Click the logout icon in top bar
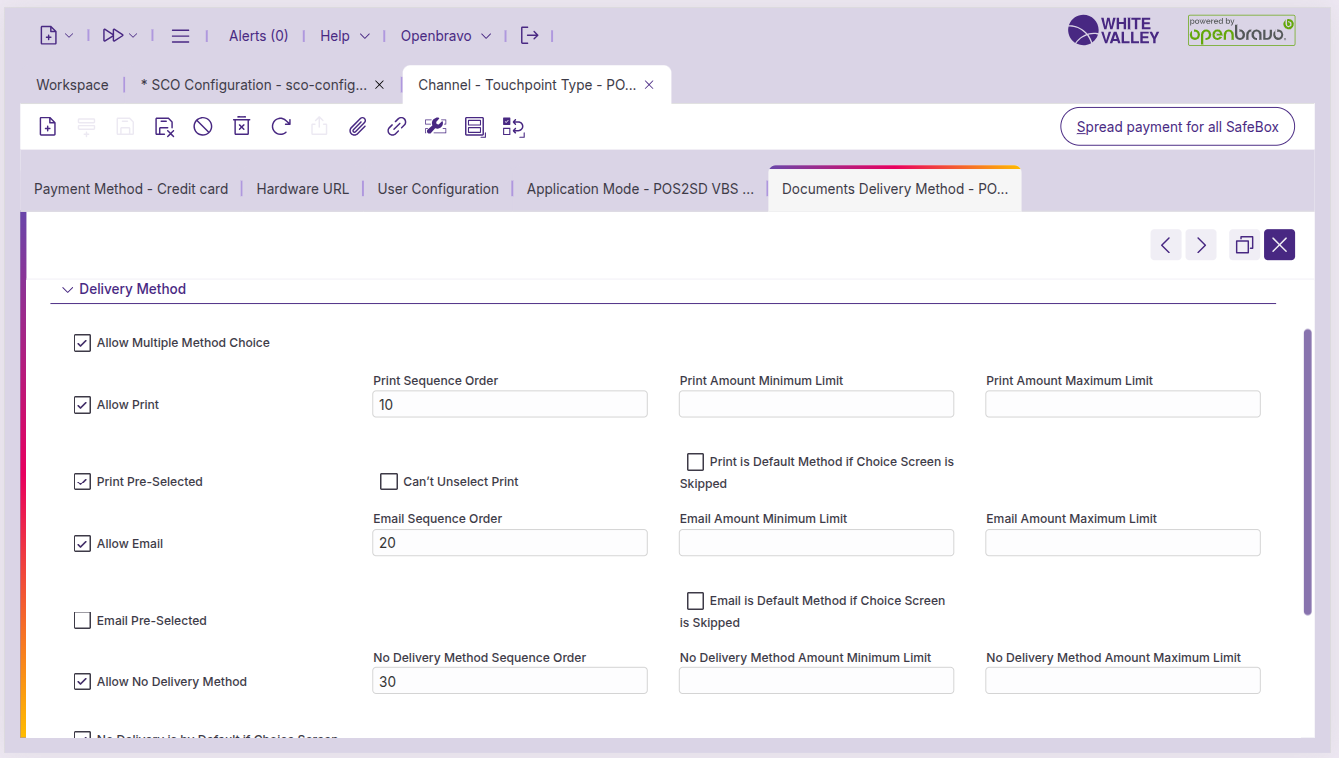This screenshot has width=1339, height=758. [x=529, y=36]
